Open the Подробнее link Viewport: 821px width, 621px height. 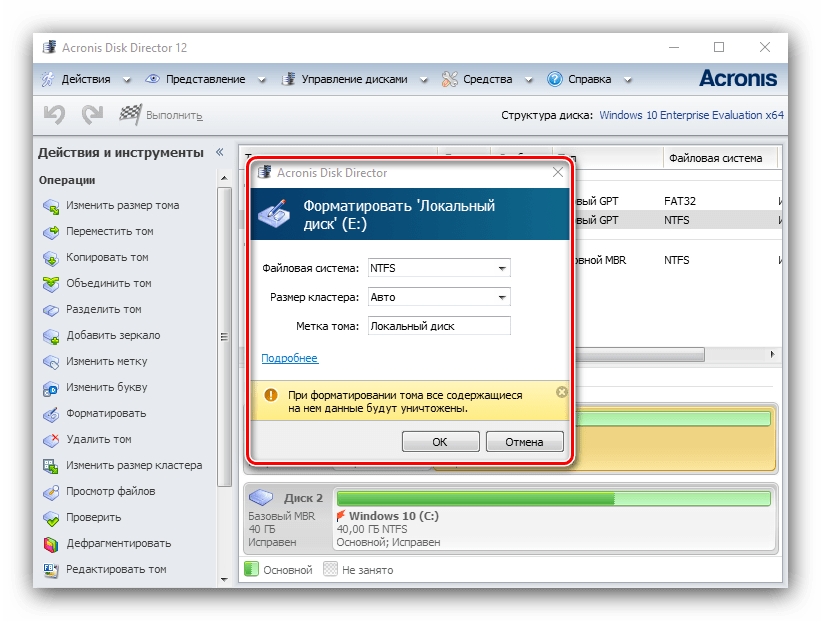tap(290, 358)
